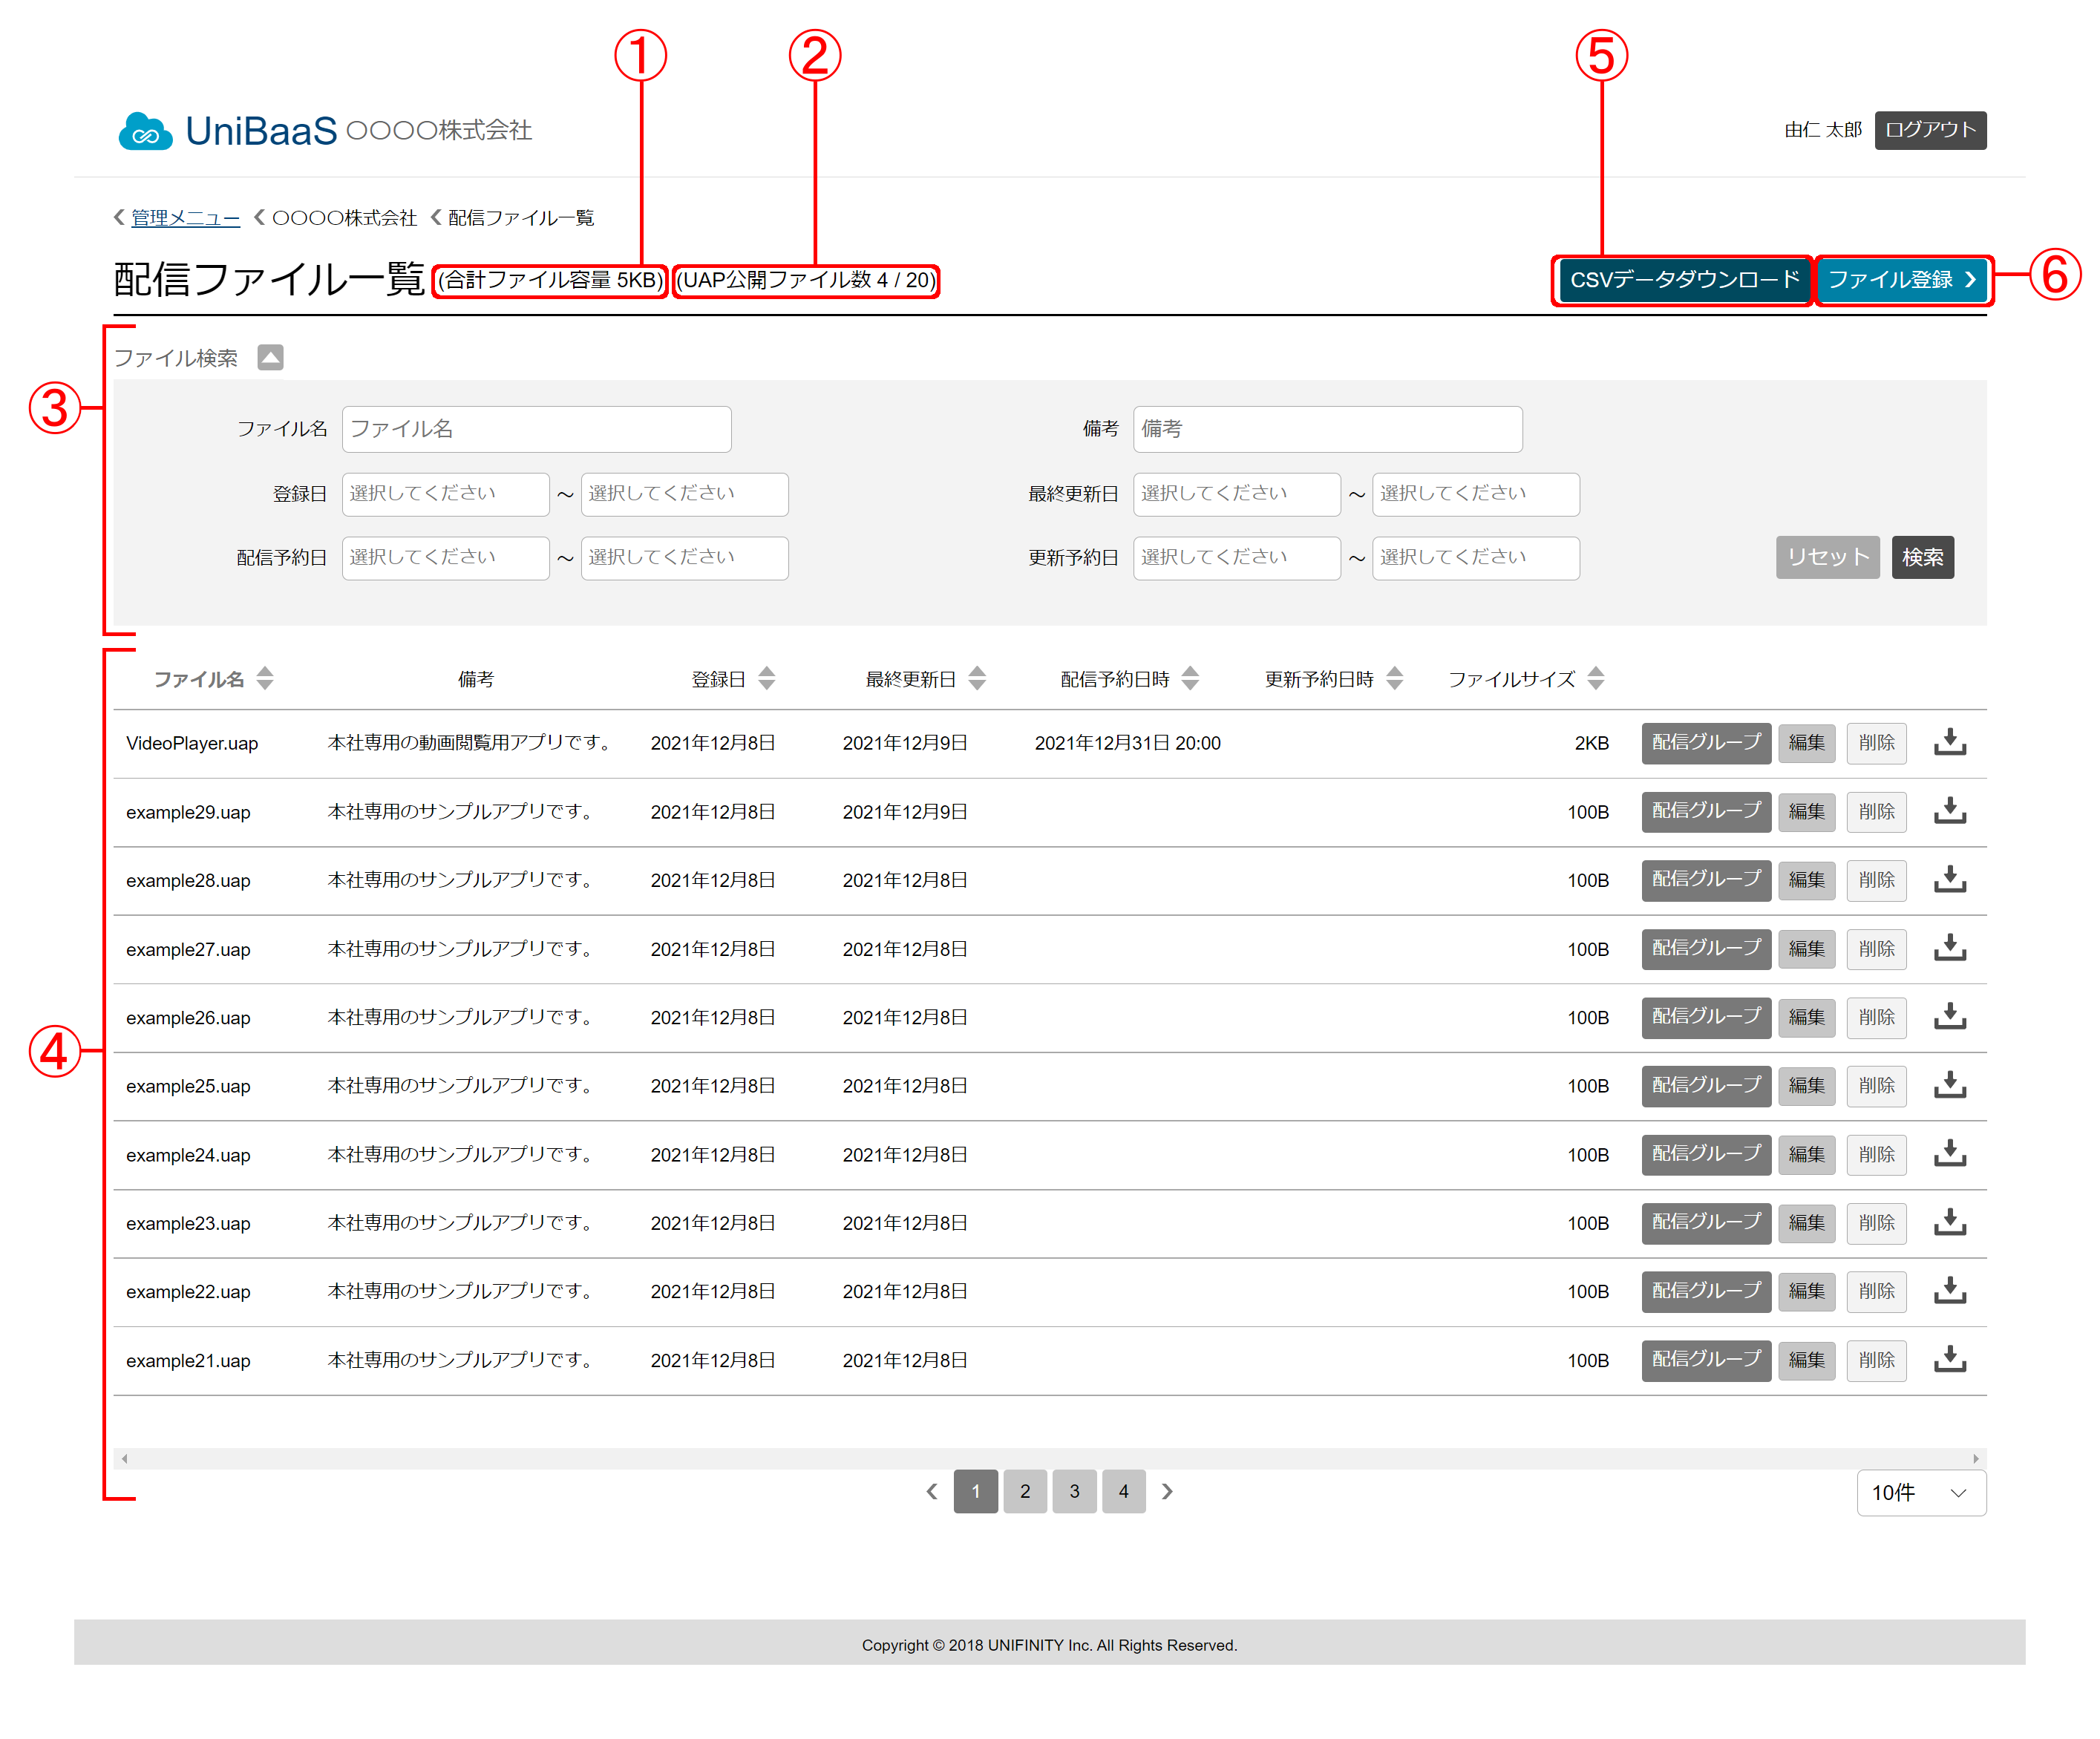Go to the previous page arrow
Screen dimensions: 2100x1739
[x=932, y=1491]
